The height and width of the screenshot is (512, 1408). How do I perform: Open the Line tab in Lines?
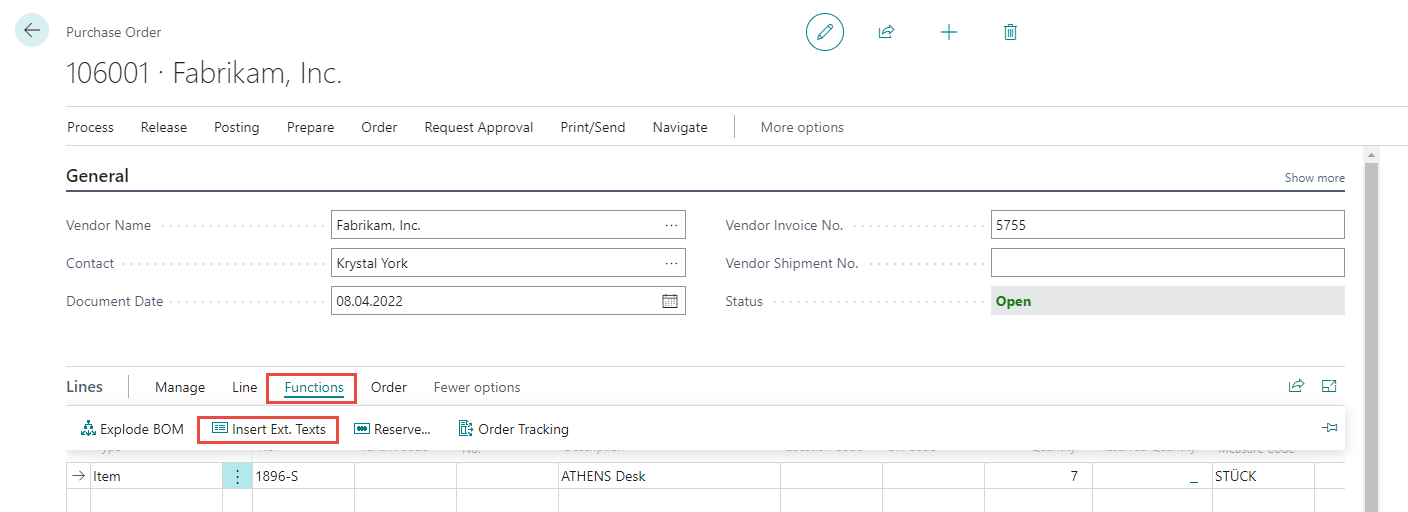pos(244,387)
